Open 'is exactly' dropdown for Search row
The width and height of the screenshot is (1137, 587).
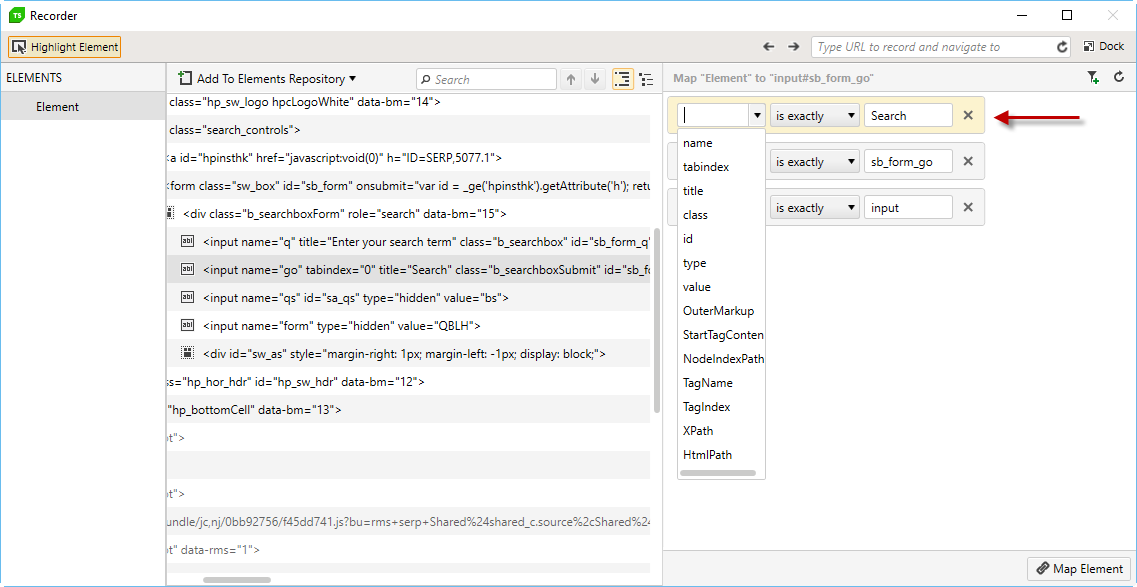814,115
